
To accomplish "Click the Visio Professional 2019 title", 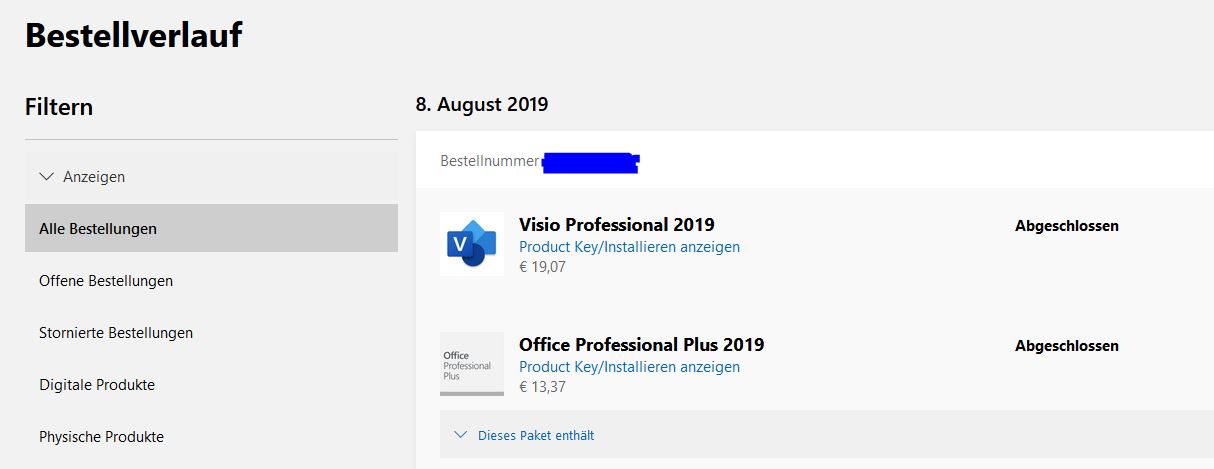I will pos(616,224).
